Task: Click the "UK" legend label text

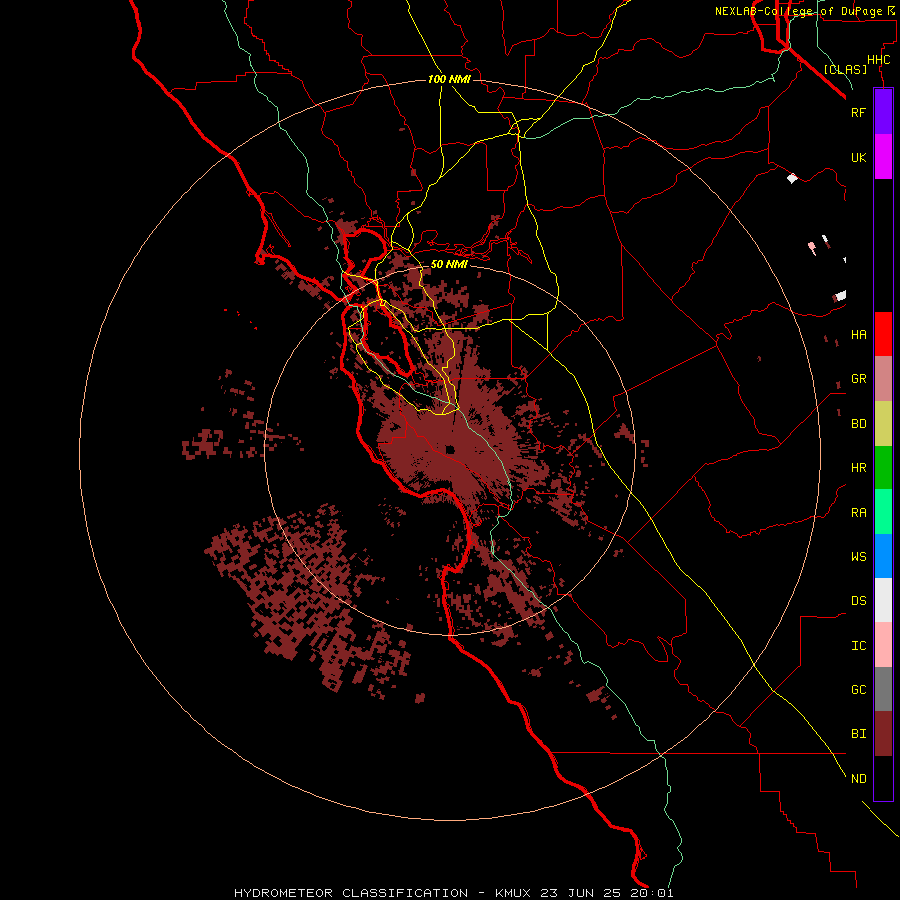Action: pos(858,157)
